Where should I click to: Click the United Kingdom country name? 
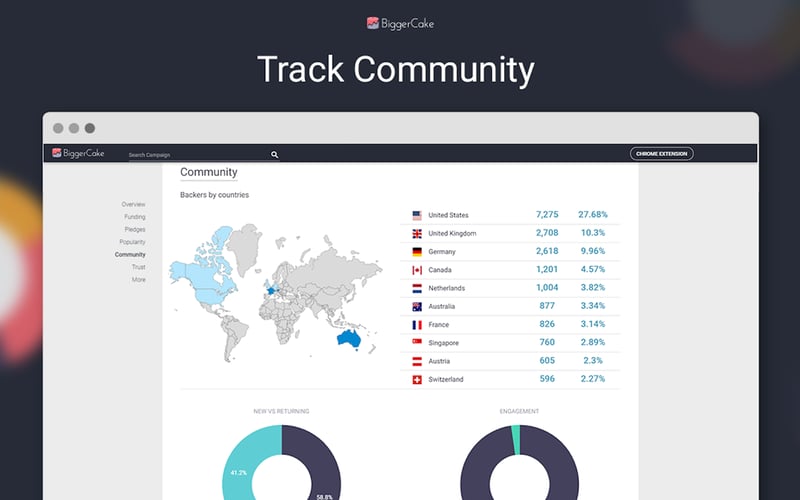(452, 234)
